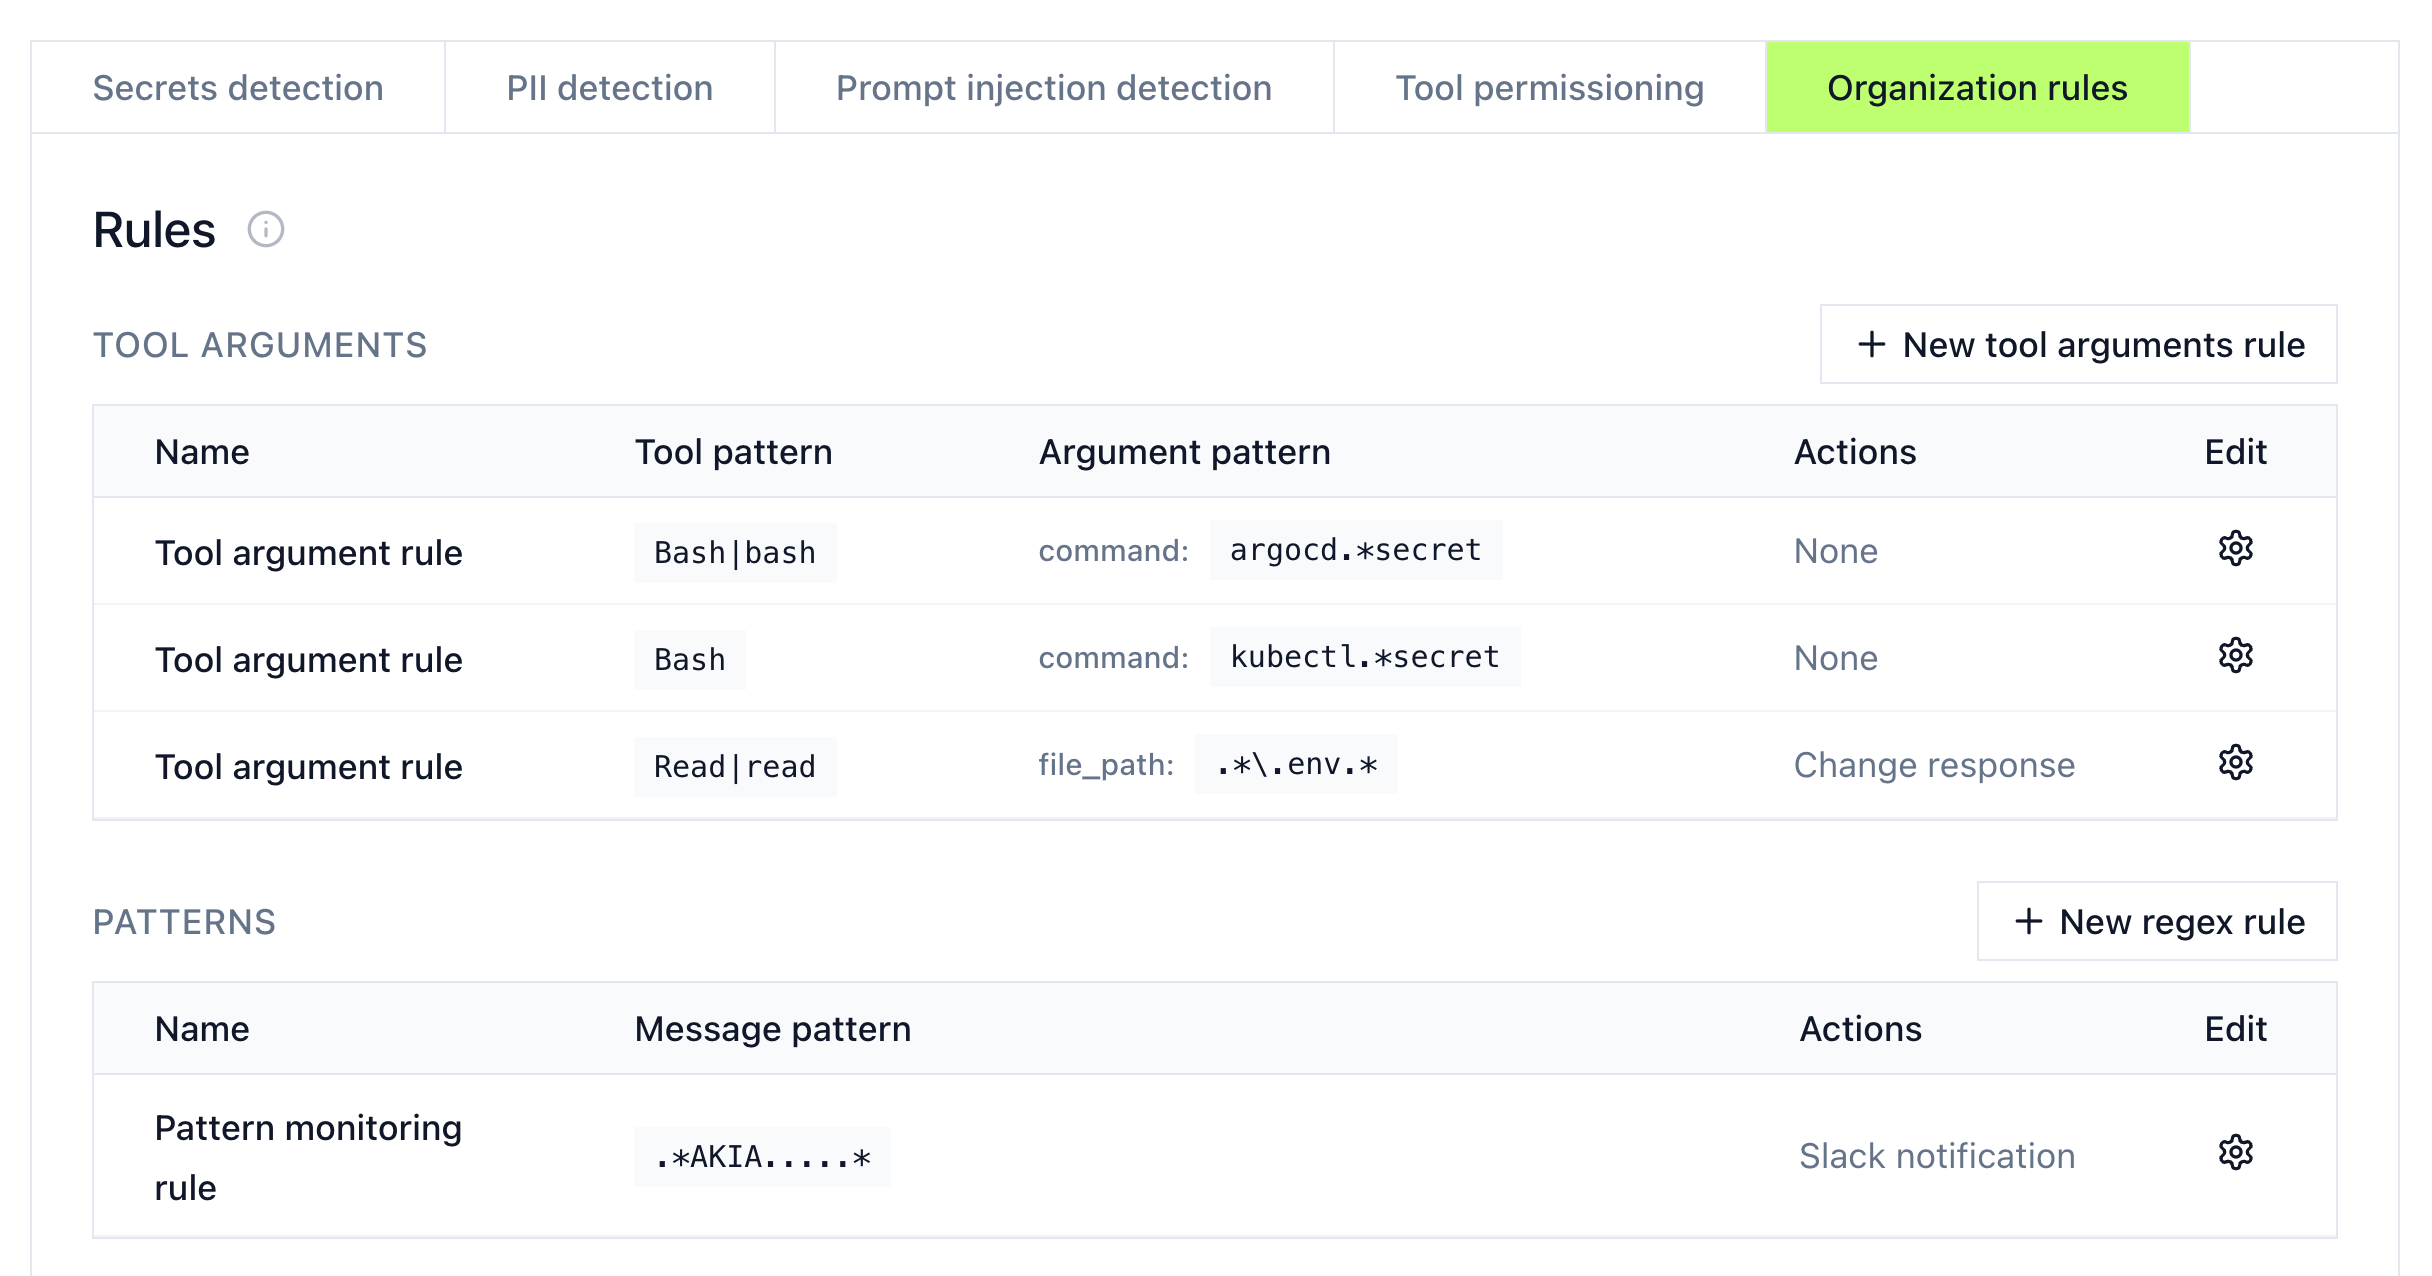Viewport: 2432px width, 1276px height.
Task: Open settings gear for argocd secret rule
Action: pyautogui.click(x=2235, y=549)
